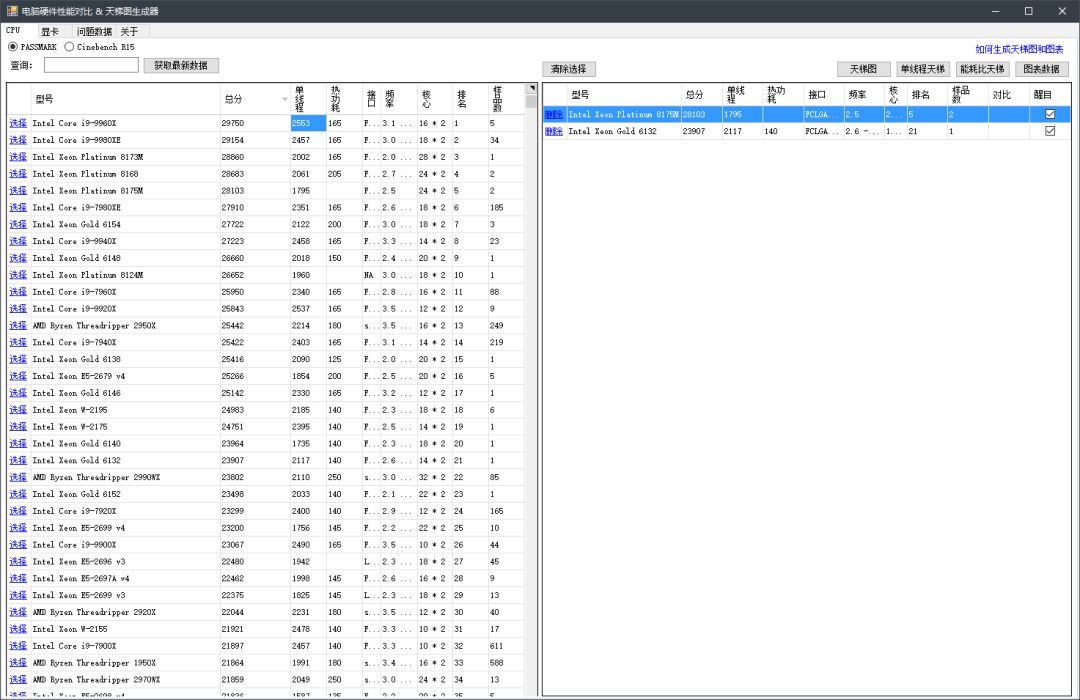
Task: Click the 单线程天梯 button
Action: click(922, 69)
